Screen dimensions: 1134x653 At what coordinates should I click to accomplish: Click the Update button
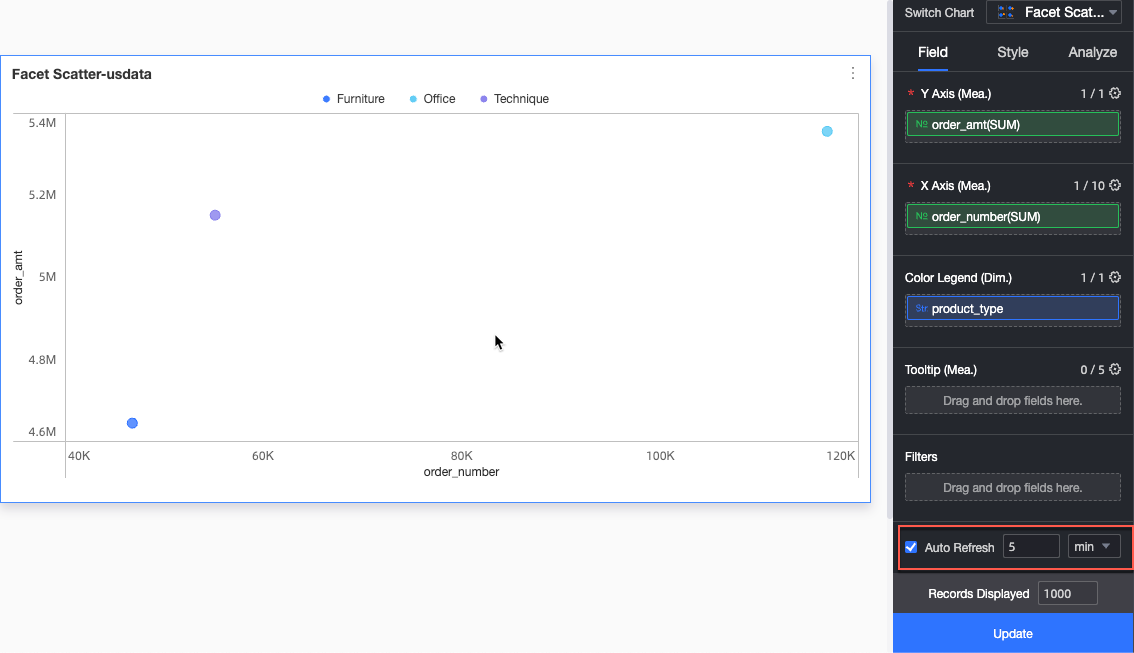[x=1012, y=633]
